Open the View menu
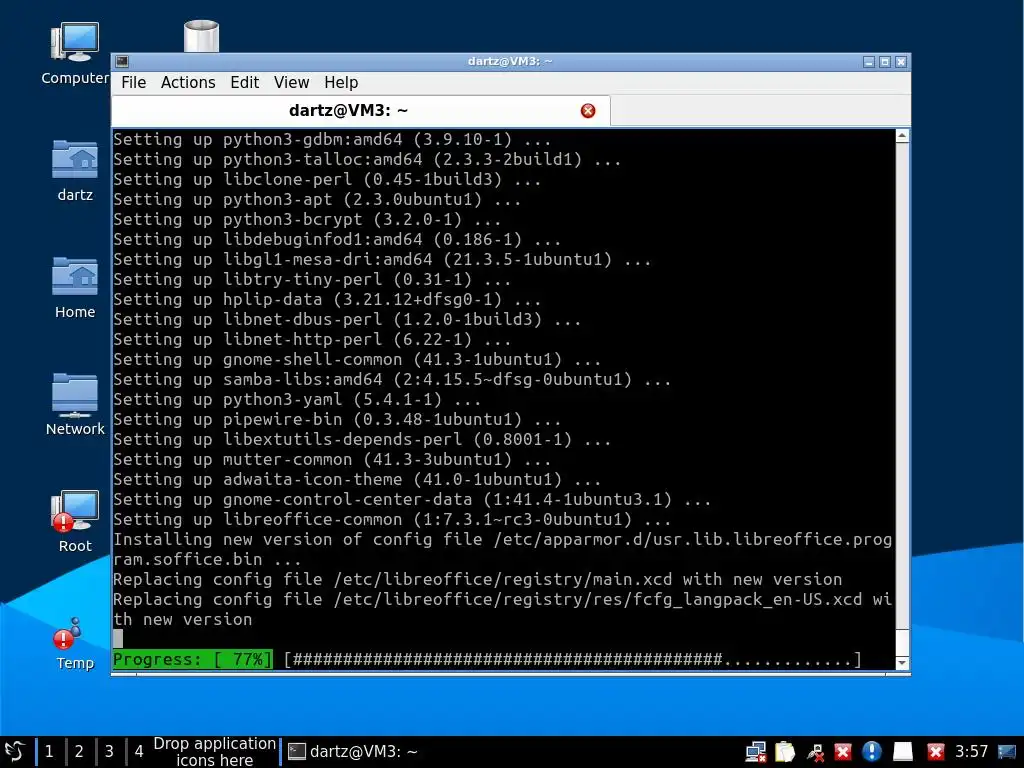The image size is (1024, 768). (291, 82)
